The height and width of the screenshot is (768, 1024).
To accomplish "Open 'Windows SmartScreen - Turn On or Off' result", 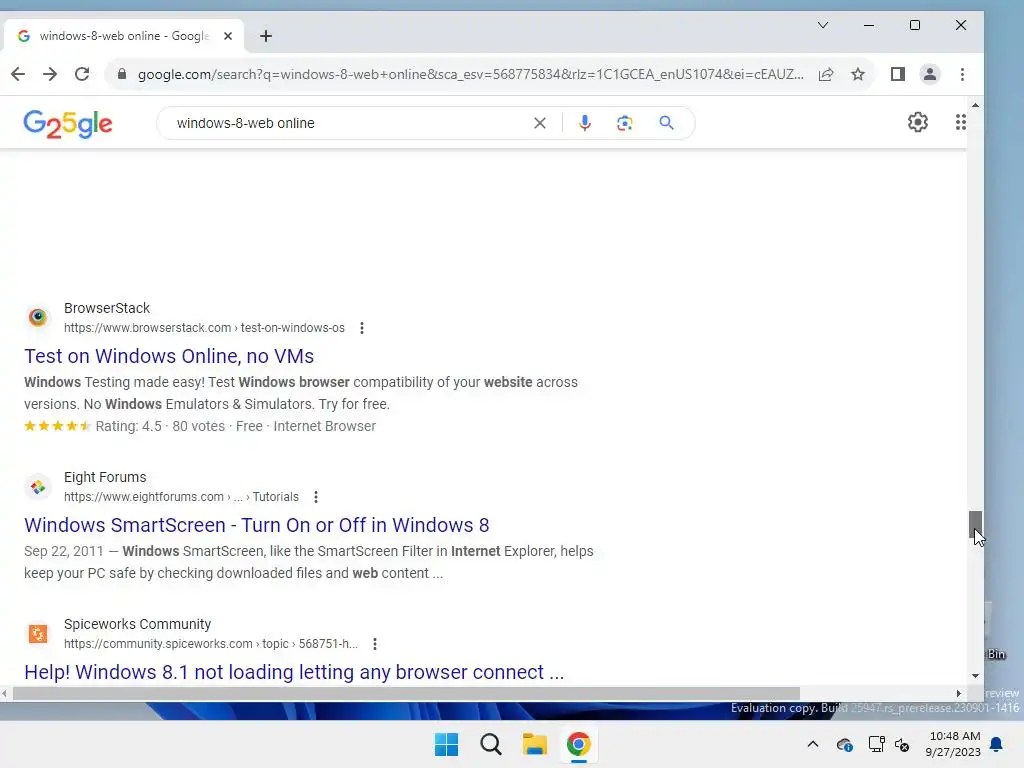I will tap(257, 525).
